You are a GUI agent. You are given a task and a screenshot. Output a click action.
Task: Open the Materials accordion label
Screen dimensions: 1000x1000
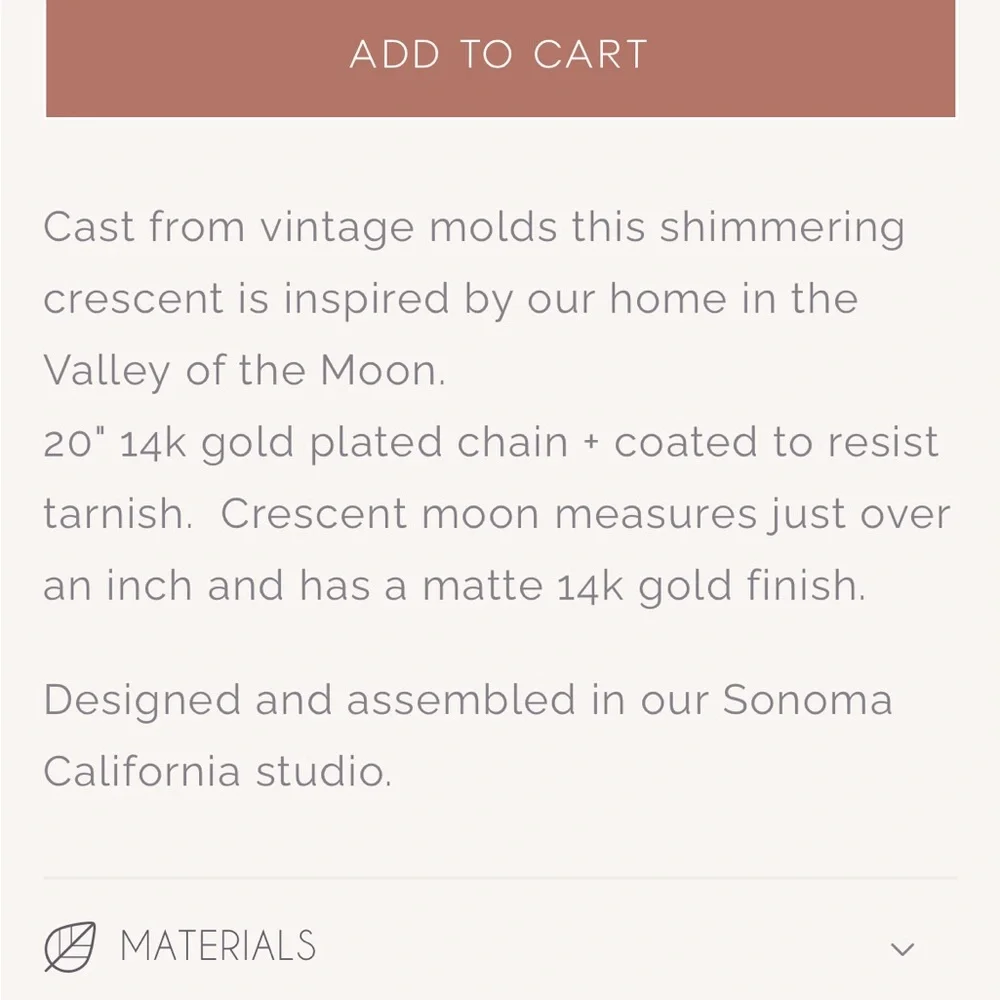tap(218, 946)
